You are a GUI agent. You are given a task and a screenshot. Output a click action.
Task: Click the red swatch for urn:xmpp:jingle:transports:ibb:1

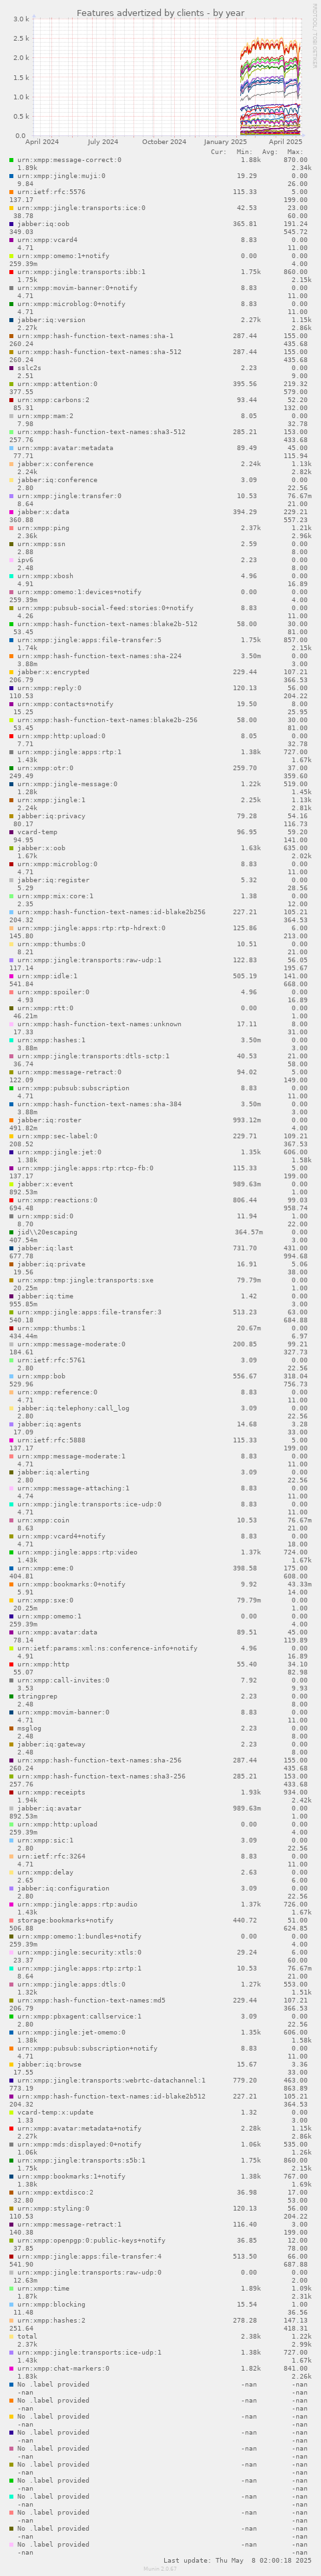pyautogui.click(x=12, y=272)
